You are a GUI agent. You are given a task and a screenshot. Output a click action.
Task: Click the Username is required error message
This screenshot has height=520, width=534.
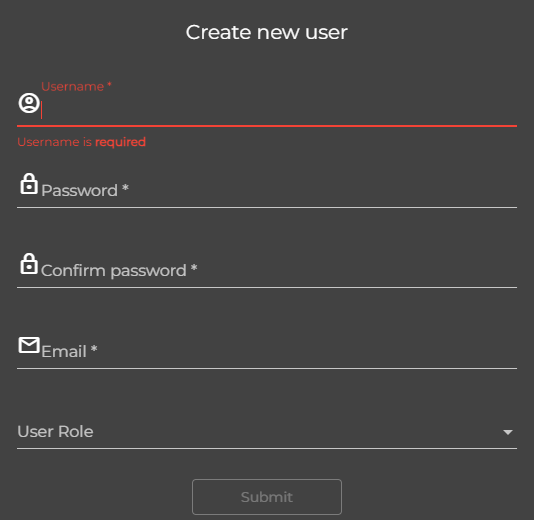coord(82,142)
